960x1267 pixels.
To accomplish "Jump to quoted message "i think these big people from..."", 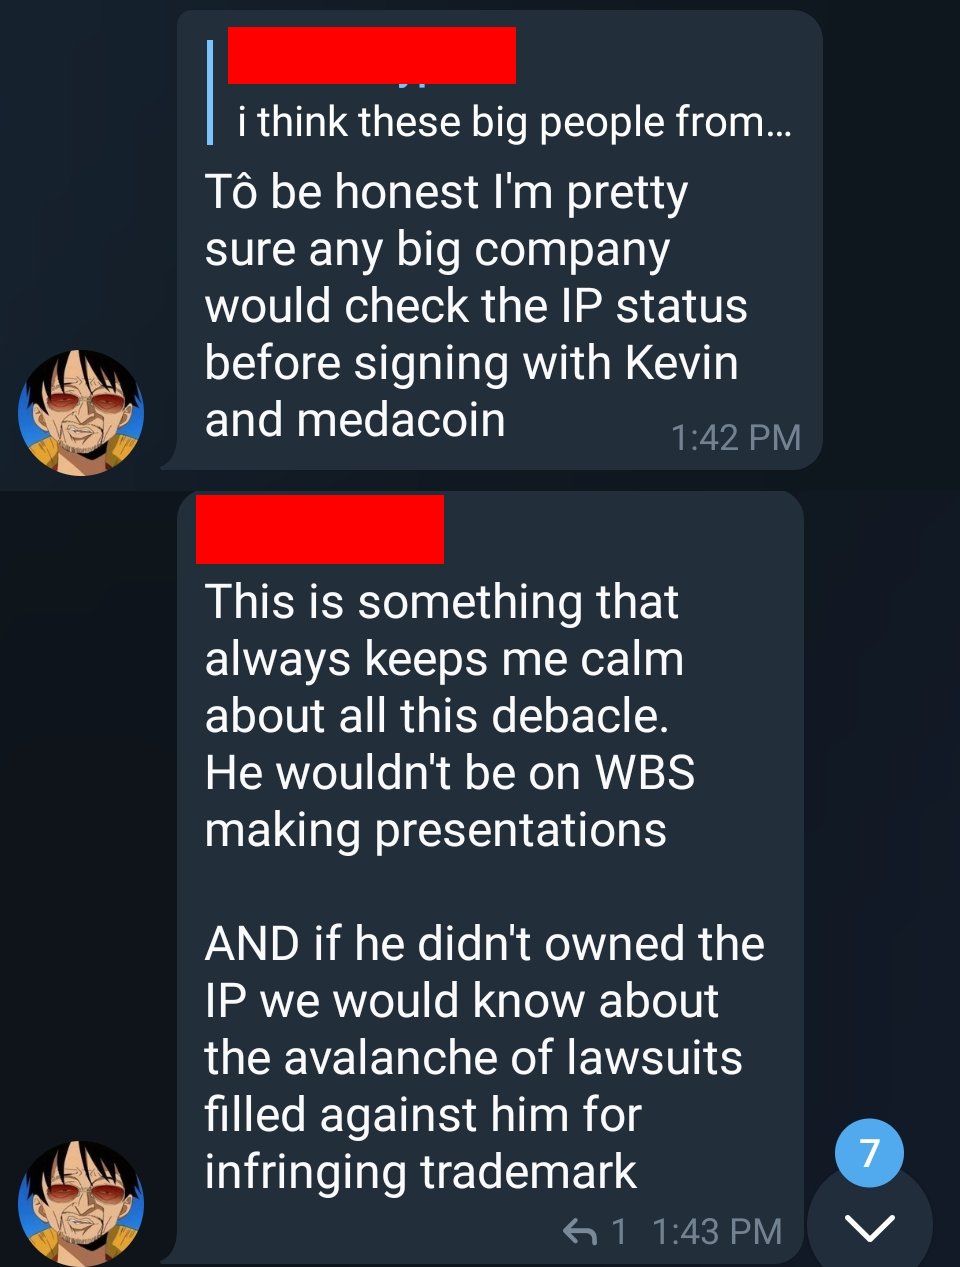I will (514, 122).
